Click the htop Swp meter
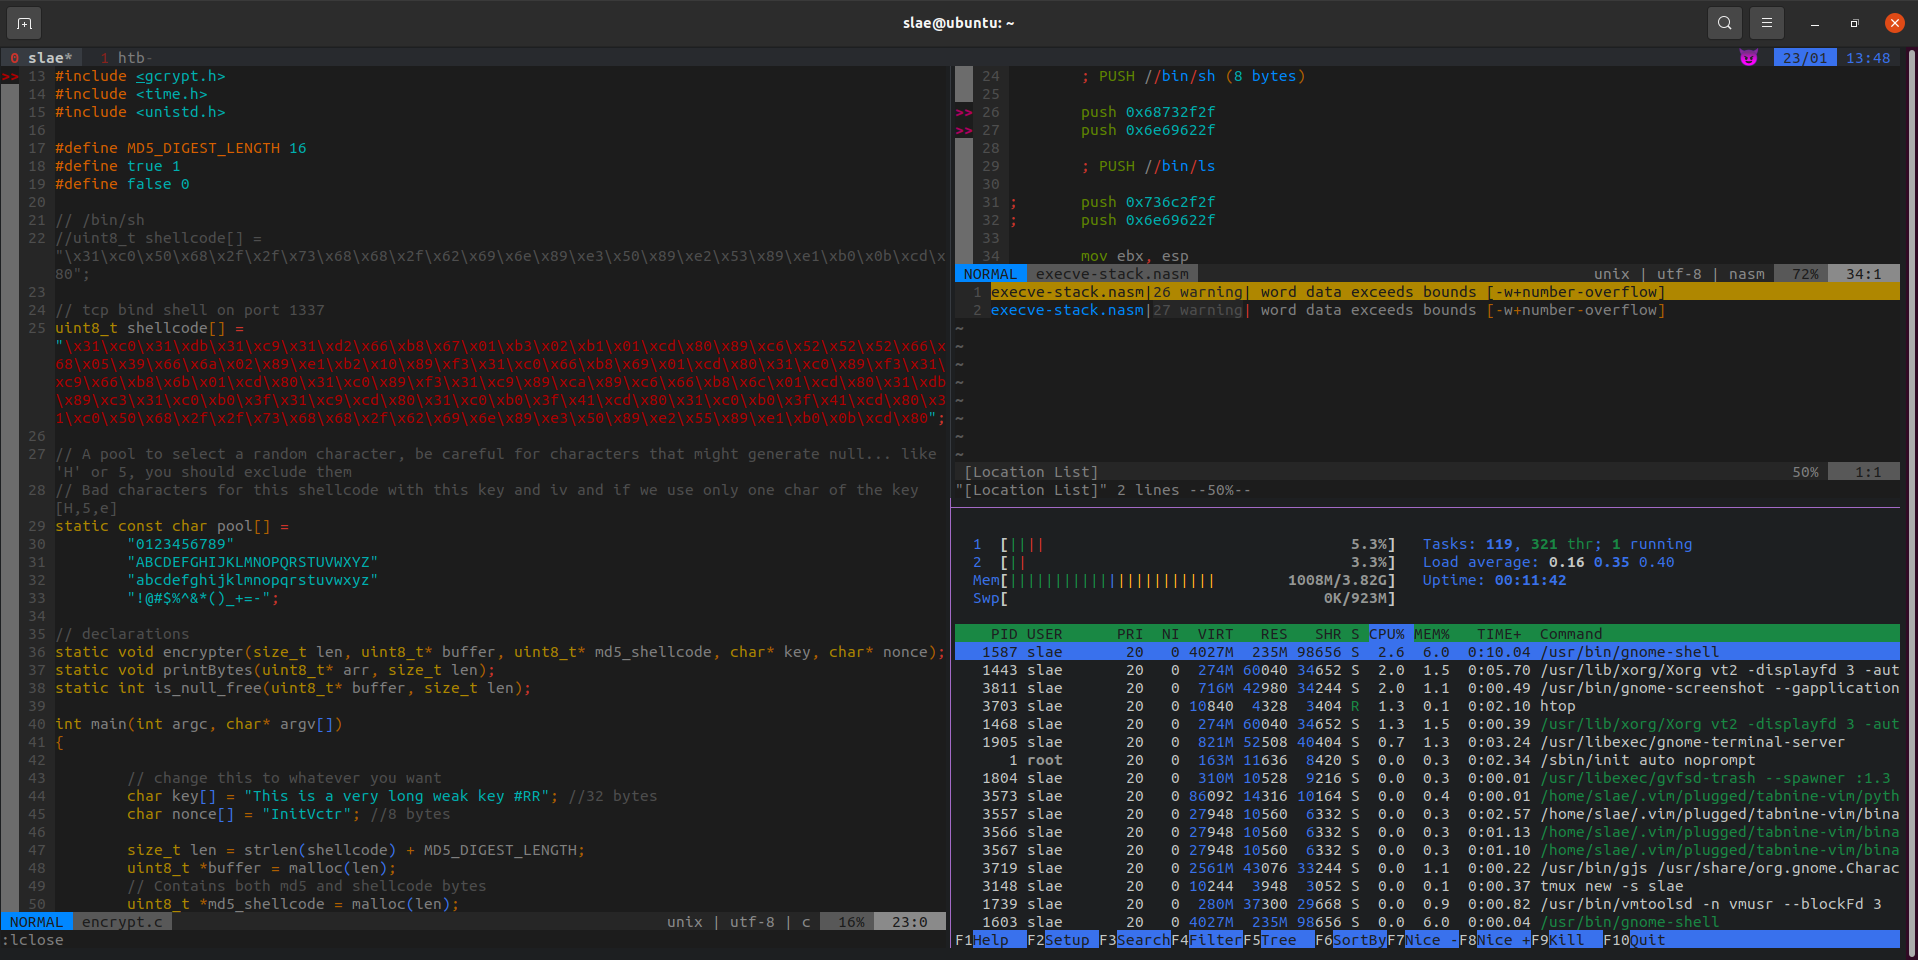The height and width of the screenshot is (960, 1918). click(1184, 598)
